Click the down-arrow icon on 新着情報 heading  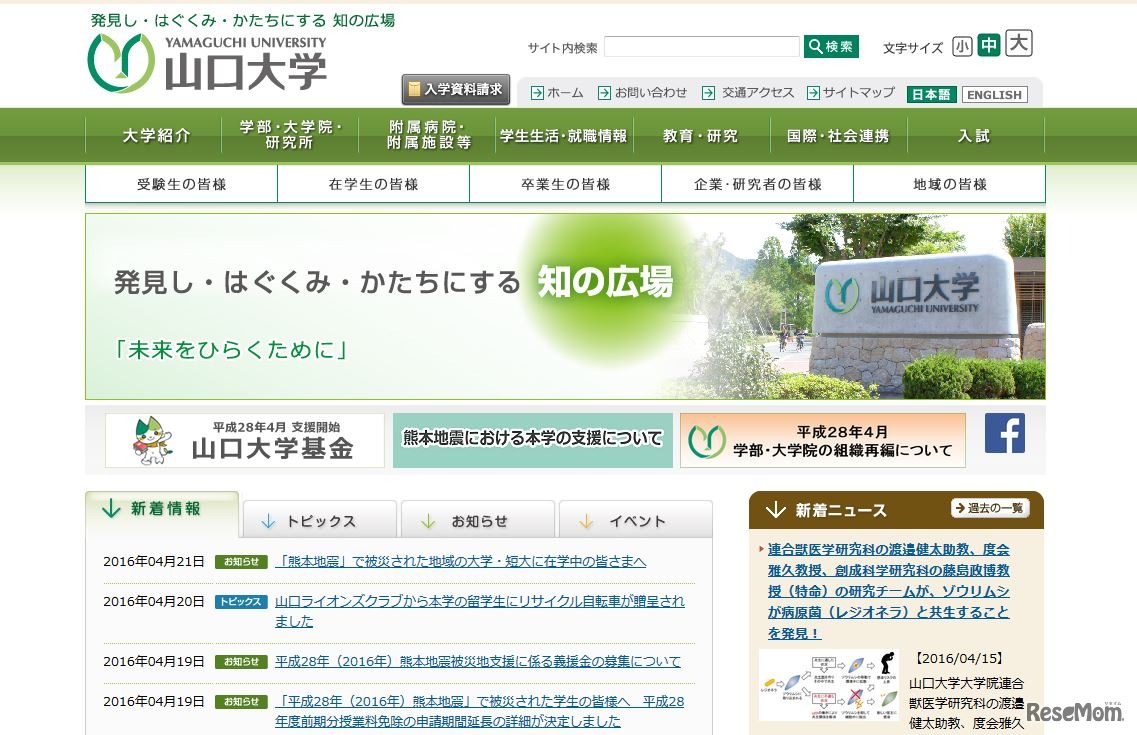click(109, 508)
